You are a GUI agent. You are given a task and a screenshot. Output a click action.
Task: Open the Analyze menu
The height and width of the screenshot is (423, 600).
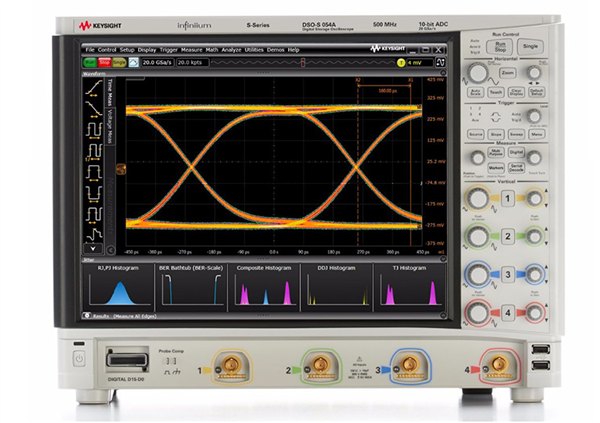pos(232,50)
